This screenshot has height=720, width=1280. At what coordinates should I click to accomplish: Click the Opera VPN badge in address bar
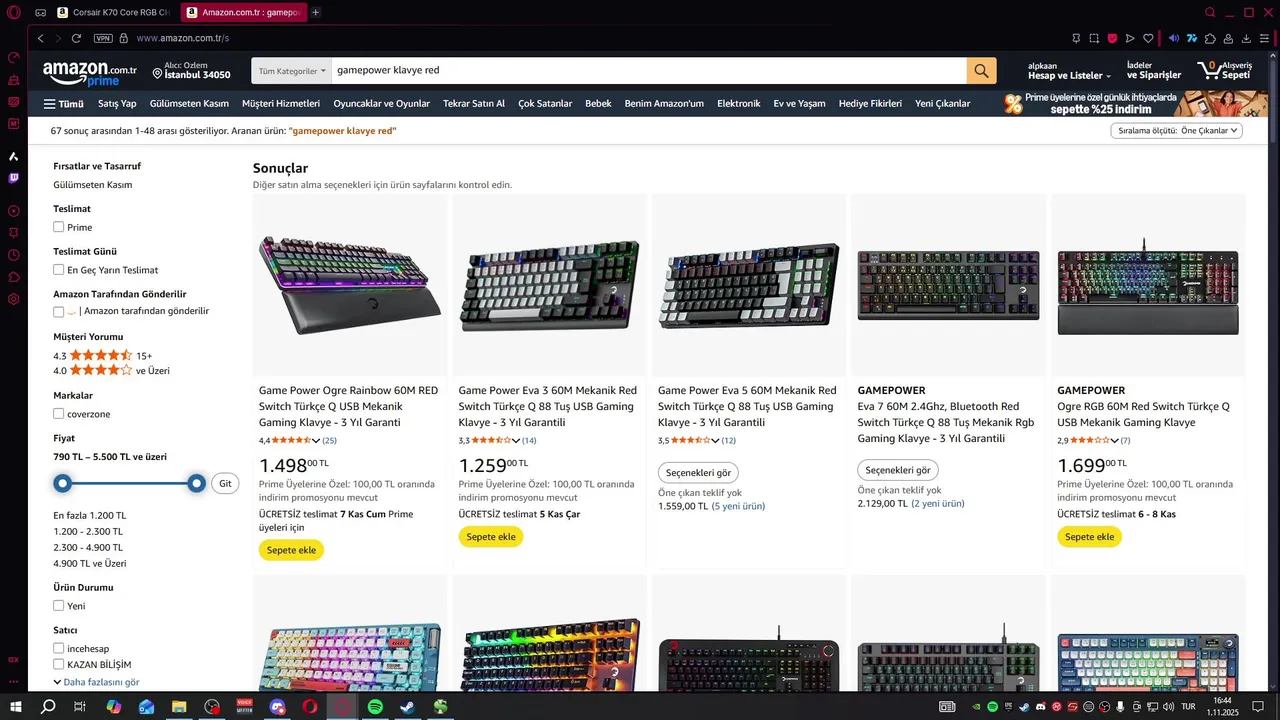(x=103, y=38)
